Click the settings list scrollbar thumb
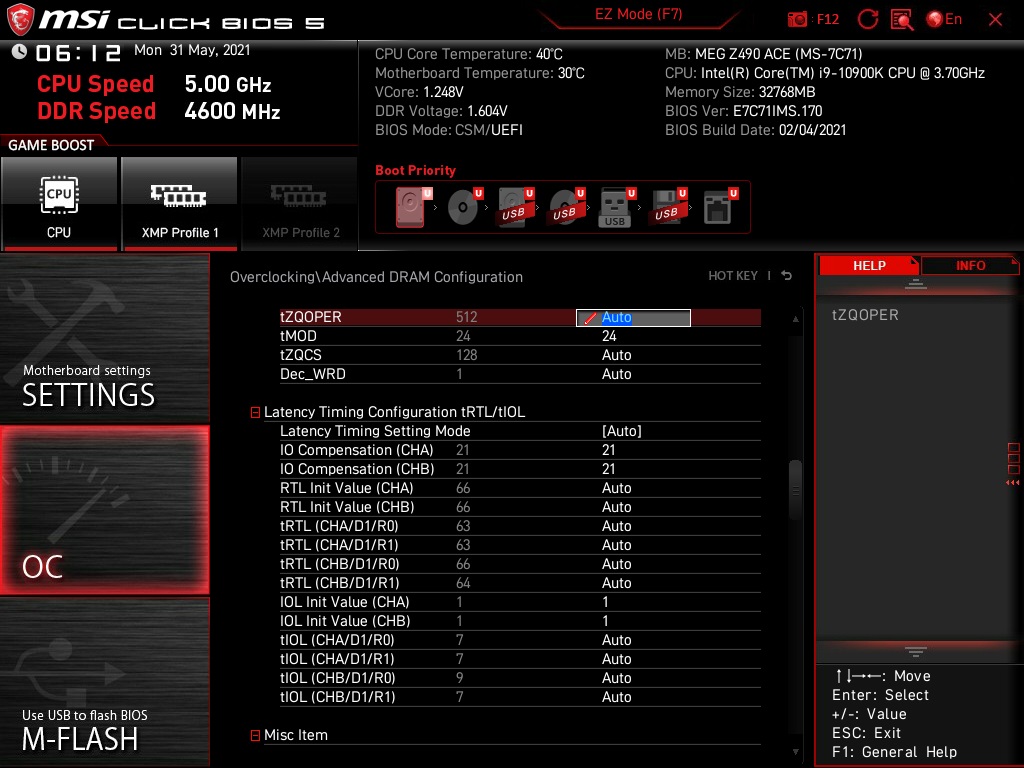The image size is (1024, 768). pos(795,490)
